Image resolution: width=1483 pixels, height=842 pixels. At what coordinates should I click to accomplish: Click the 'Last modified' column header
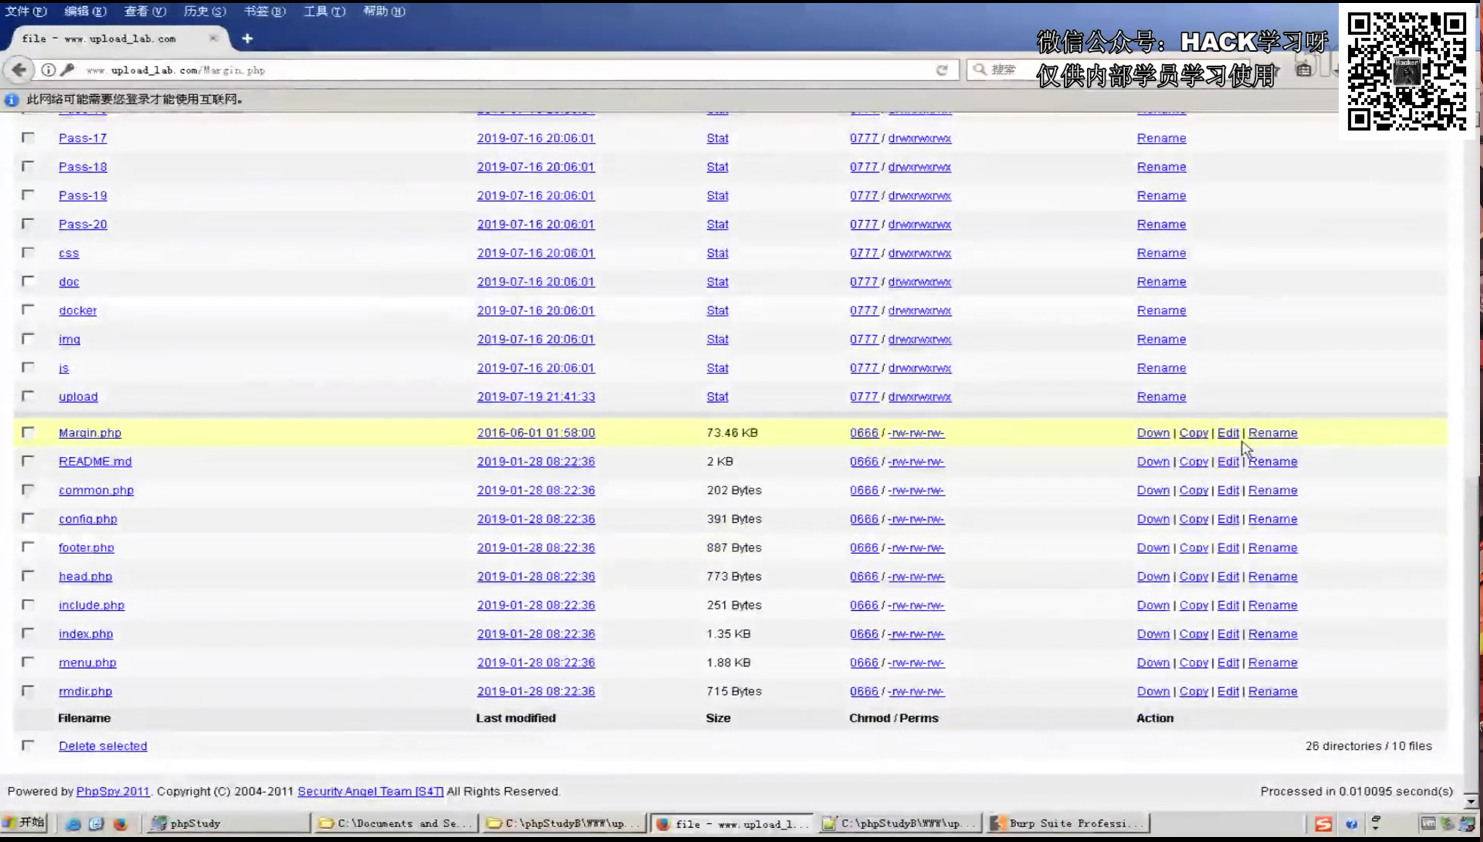[x=516, y=718]
